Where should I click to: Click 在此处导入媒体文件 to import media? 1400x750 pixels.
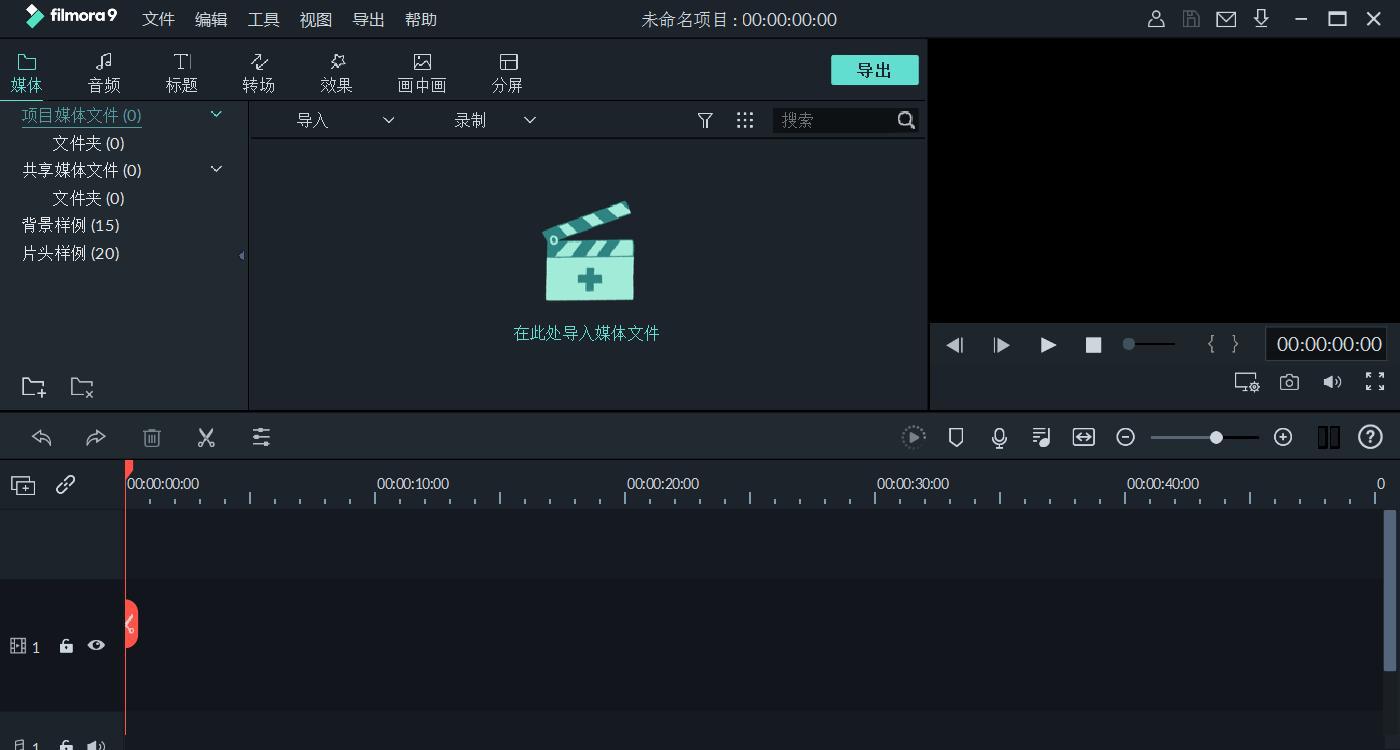587,333
